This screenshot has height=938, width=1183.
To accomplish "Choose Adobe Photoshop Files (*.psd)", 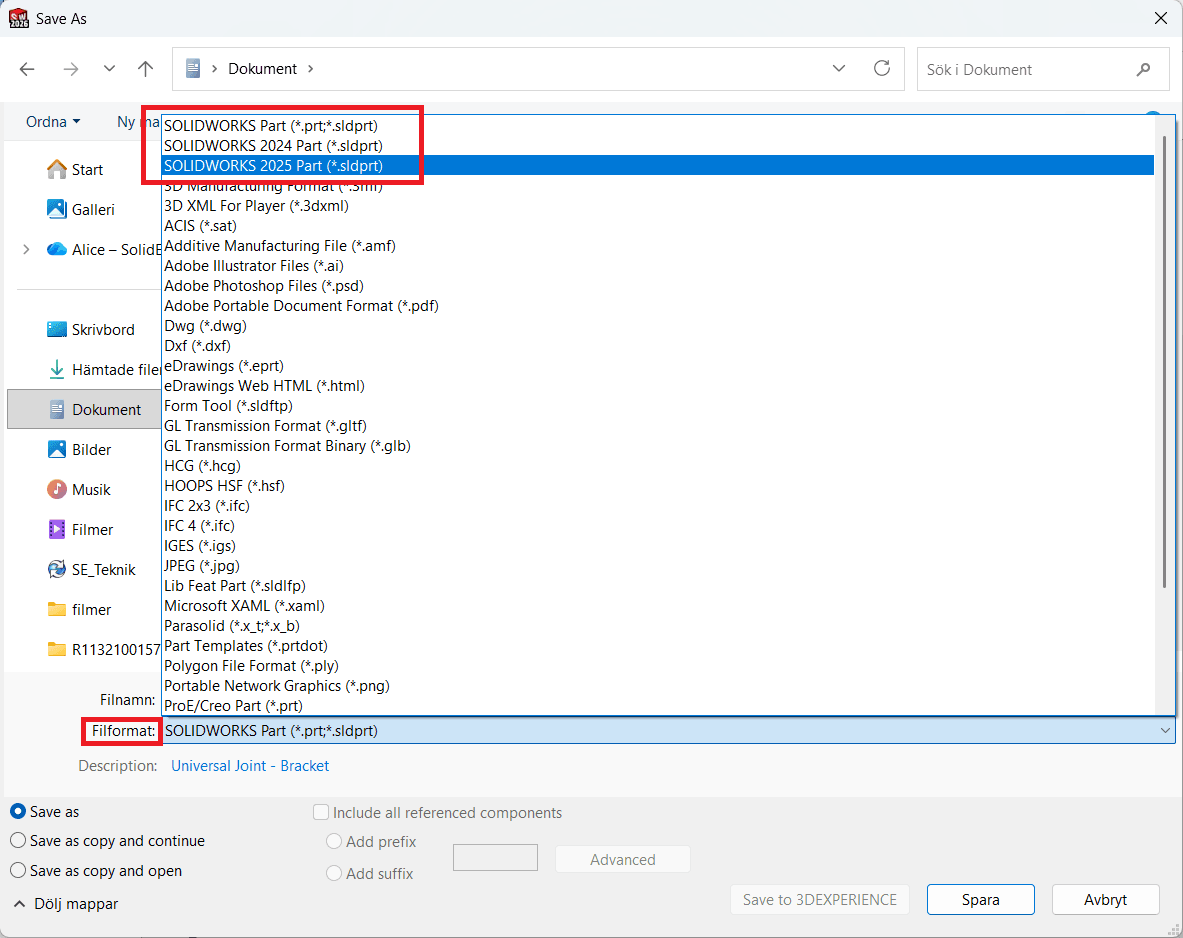I will coord(658,285).
